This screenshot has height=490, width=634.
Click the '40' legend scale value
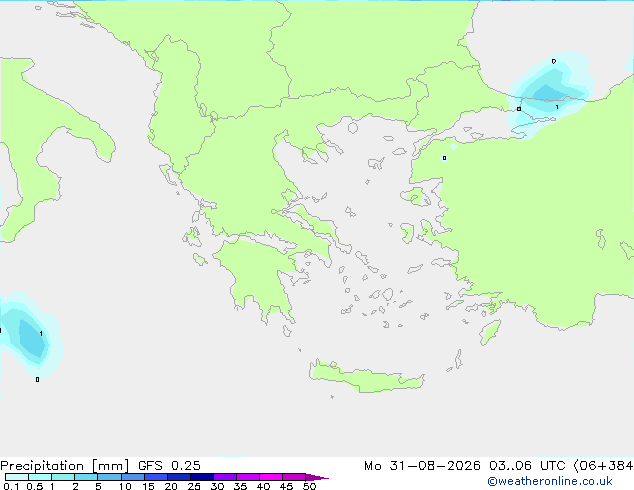[x=263, y=486]
